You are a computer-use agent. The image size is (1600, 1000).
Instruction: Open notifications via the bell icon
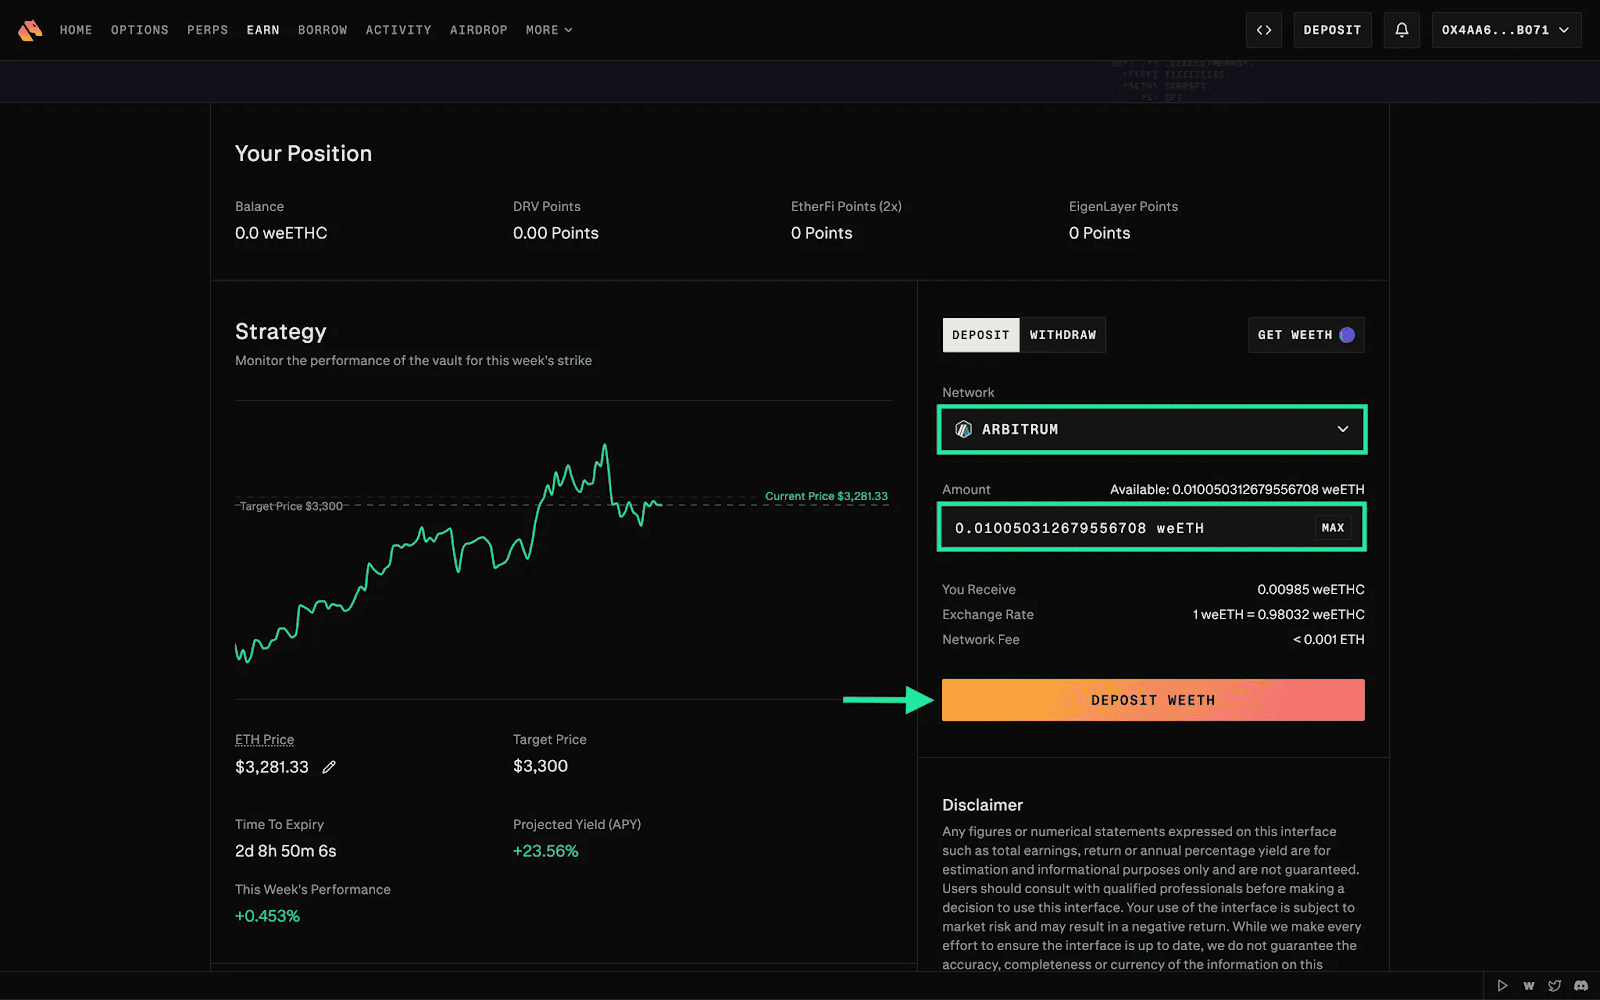[x=1401, y=30]
